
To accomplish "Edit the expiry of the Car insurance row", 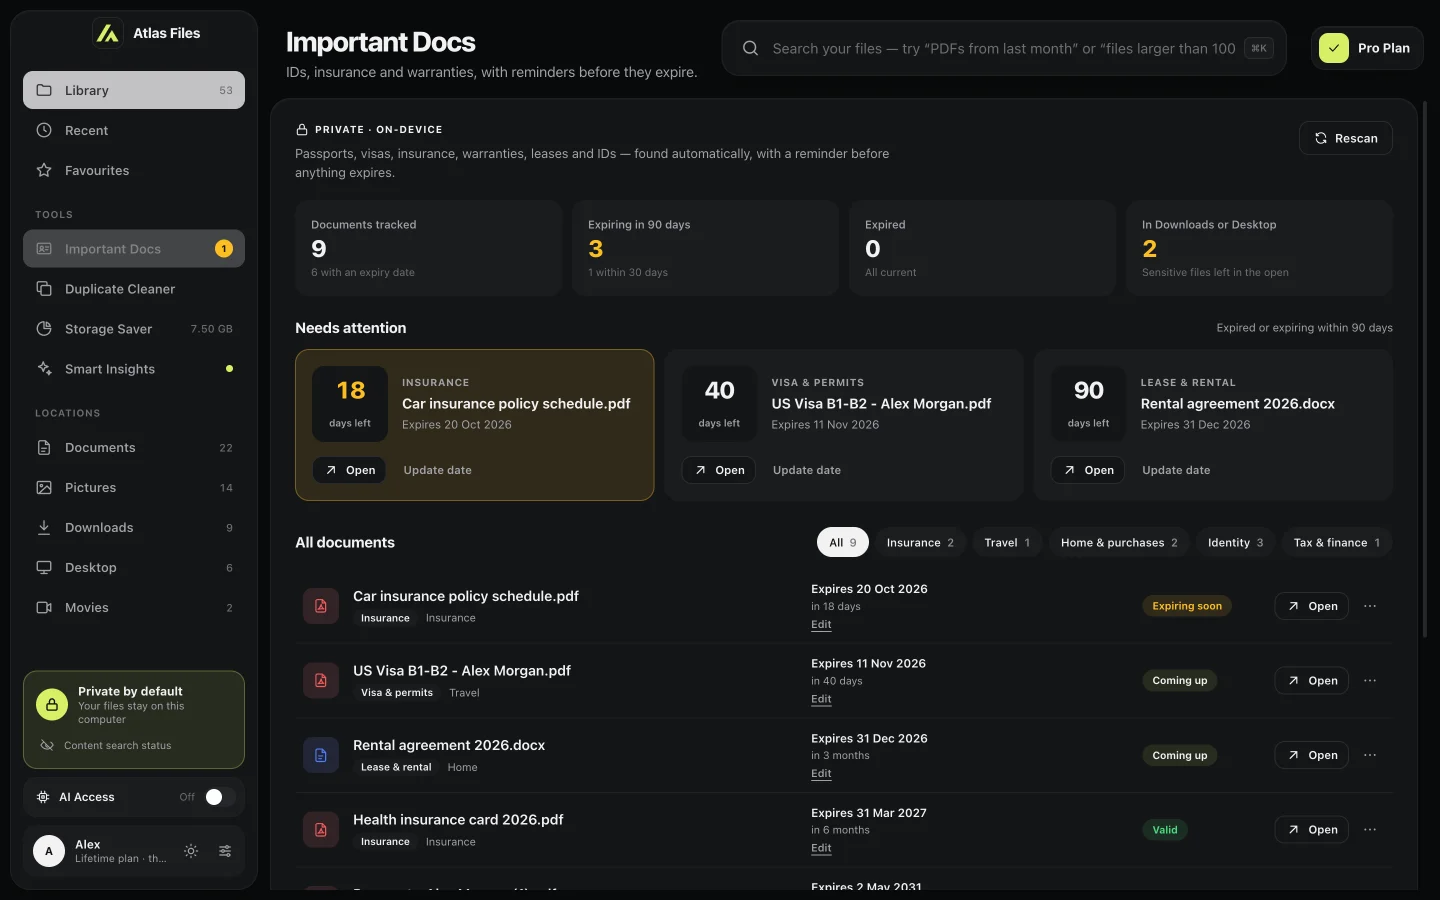I will (x=821, y=625).
